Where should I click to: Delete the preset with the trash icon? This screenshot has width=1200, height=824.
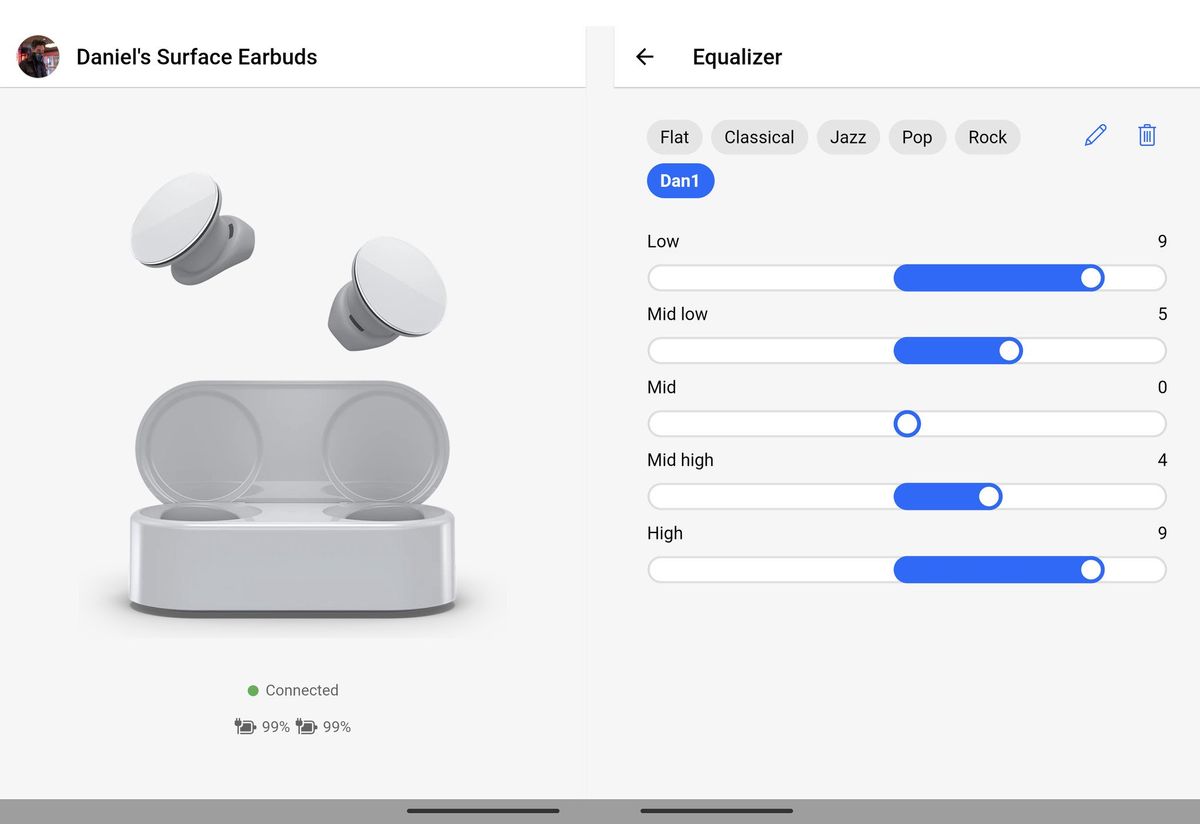tap(1147, 135)
